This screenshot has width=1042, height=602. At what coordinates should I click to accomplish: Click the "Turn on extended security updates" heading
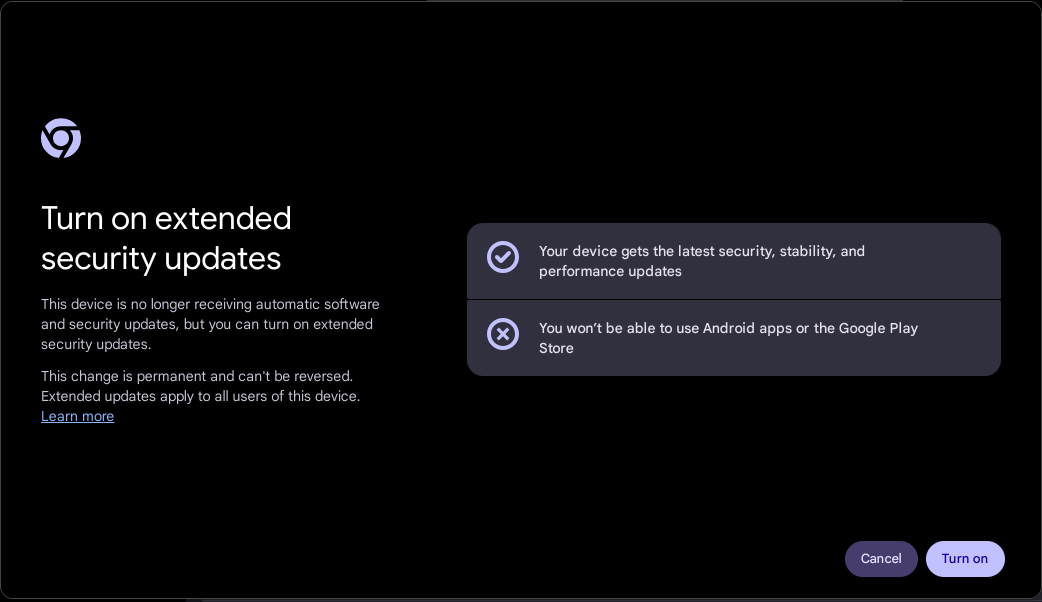point(166,238)
